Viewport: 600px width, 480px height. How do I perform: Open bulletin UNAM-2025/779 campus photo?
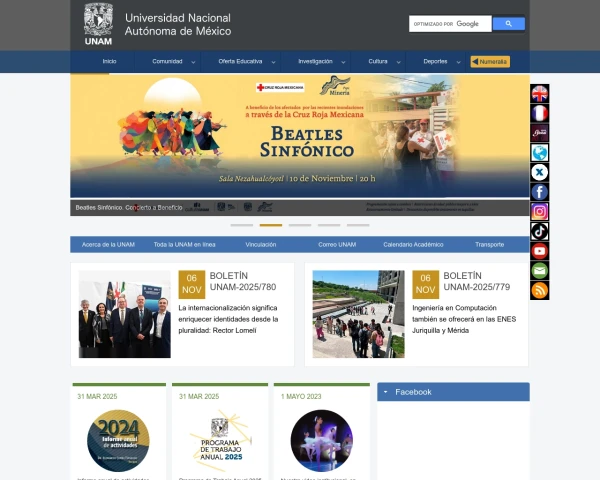359,314
